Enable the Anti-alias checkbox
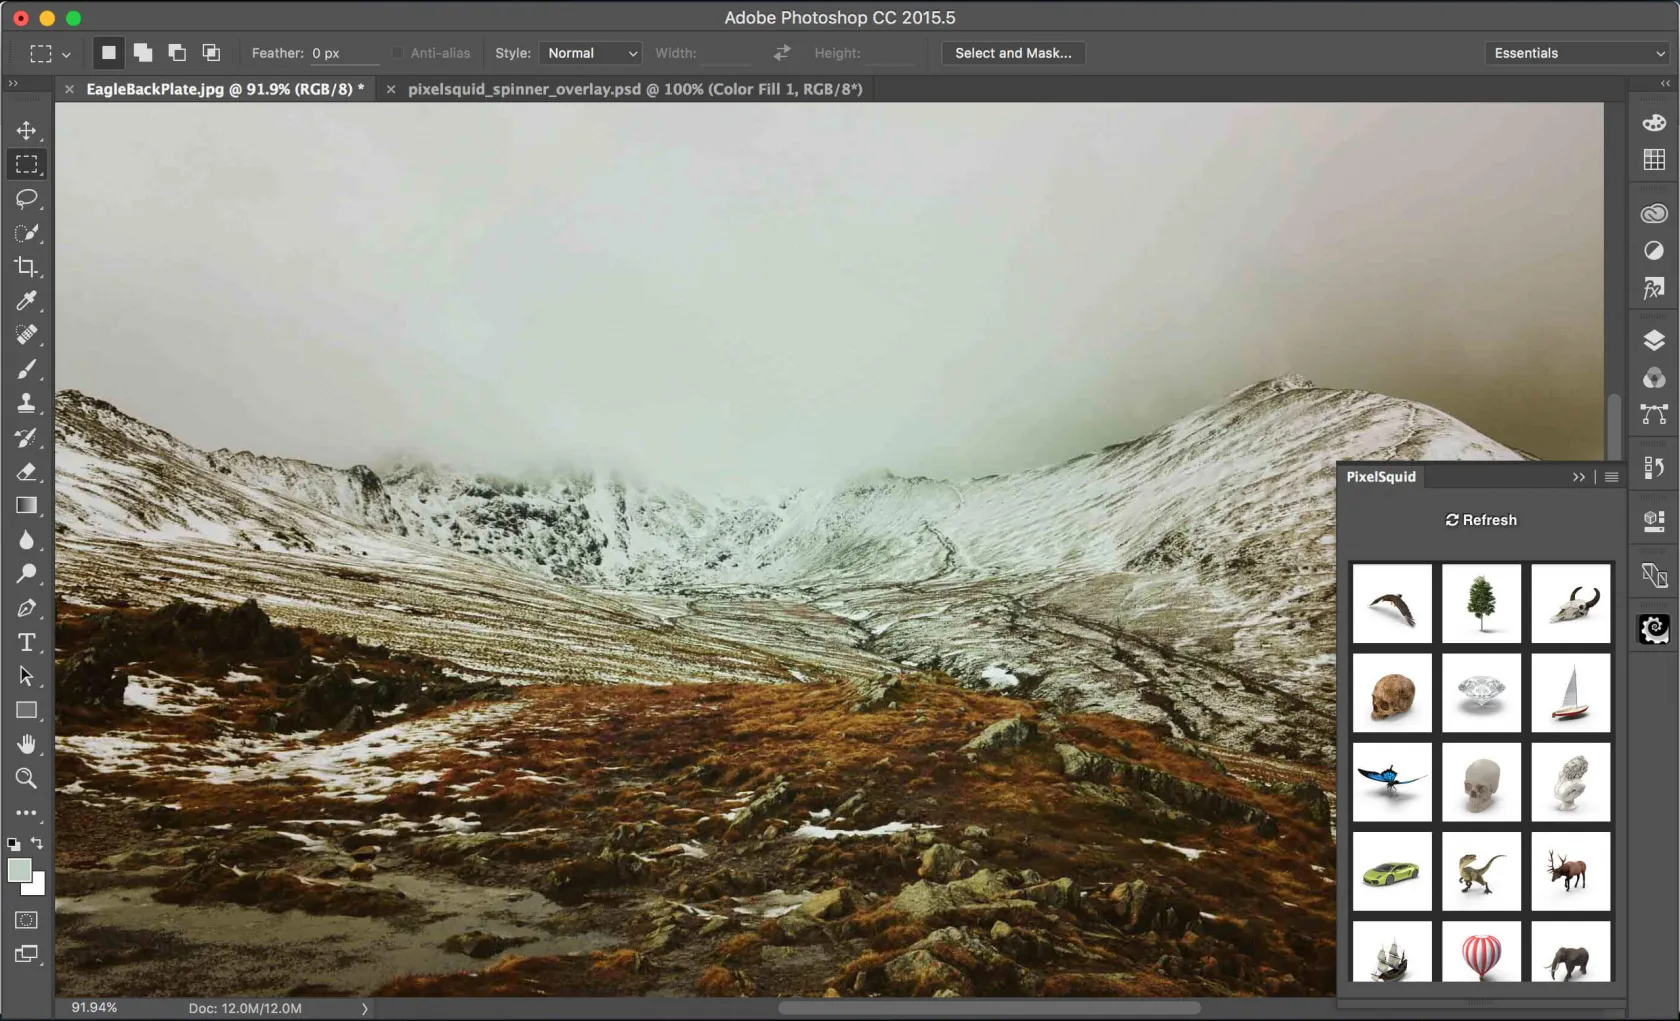Screen dimensions: 1680x1021 (398, 53)
